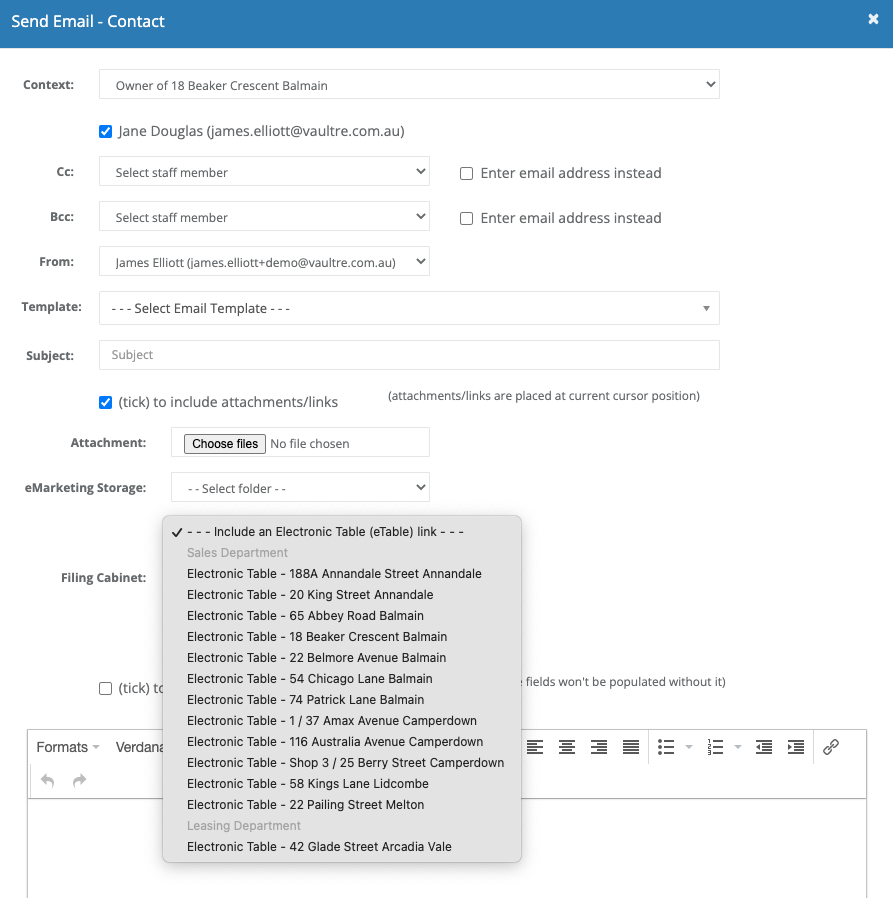Align text left in editor toolbar
The image size is (893, 898).
click(534, 747)
